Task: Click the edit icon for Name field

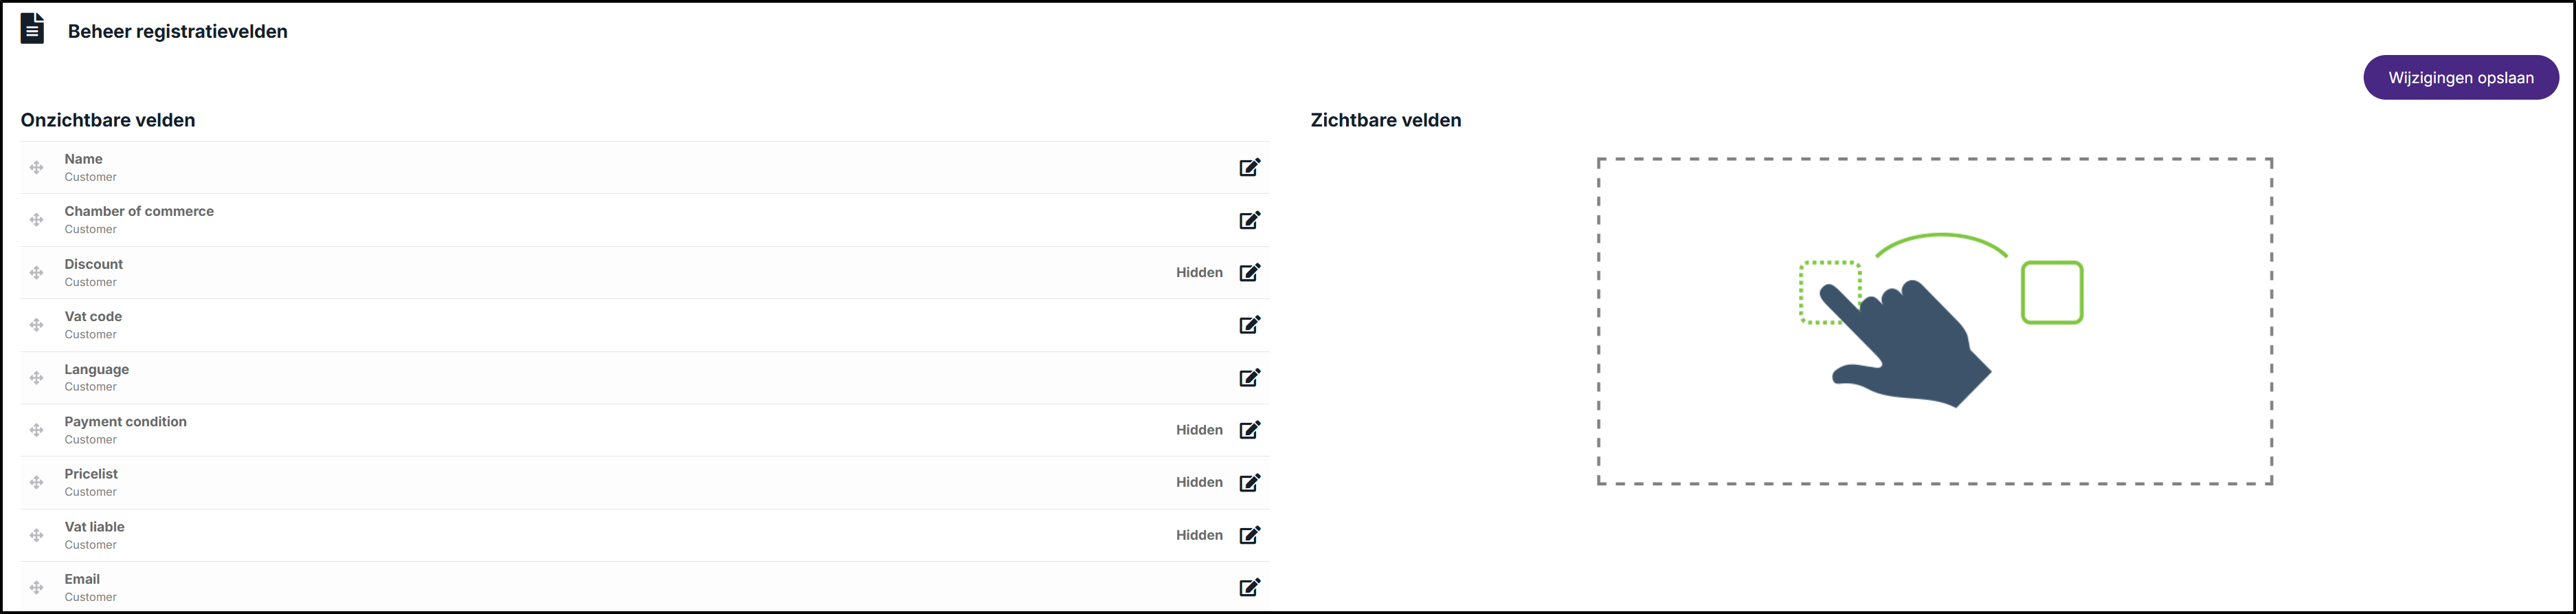Action: pyautogui.click(x=1249, y=167)
